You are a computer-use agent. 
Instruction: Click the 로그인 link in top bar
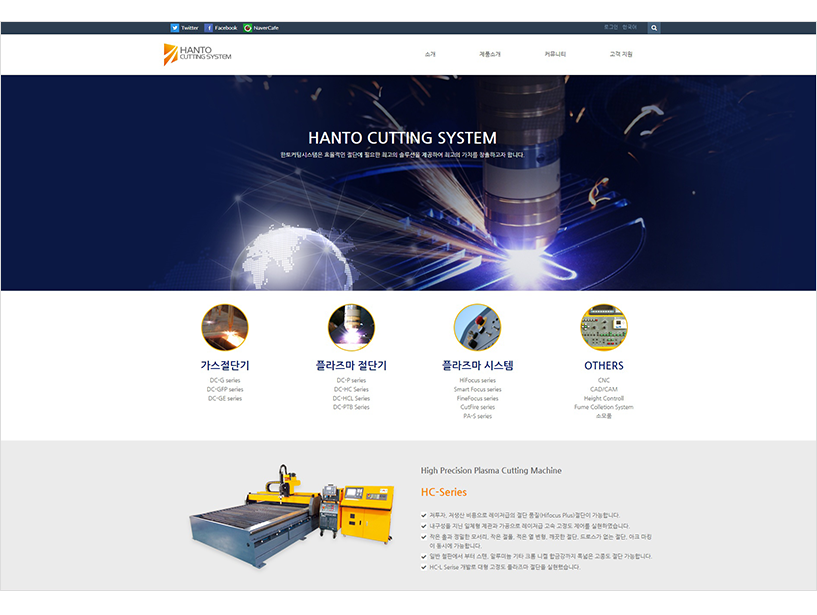click(x=611, y=27)
